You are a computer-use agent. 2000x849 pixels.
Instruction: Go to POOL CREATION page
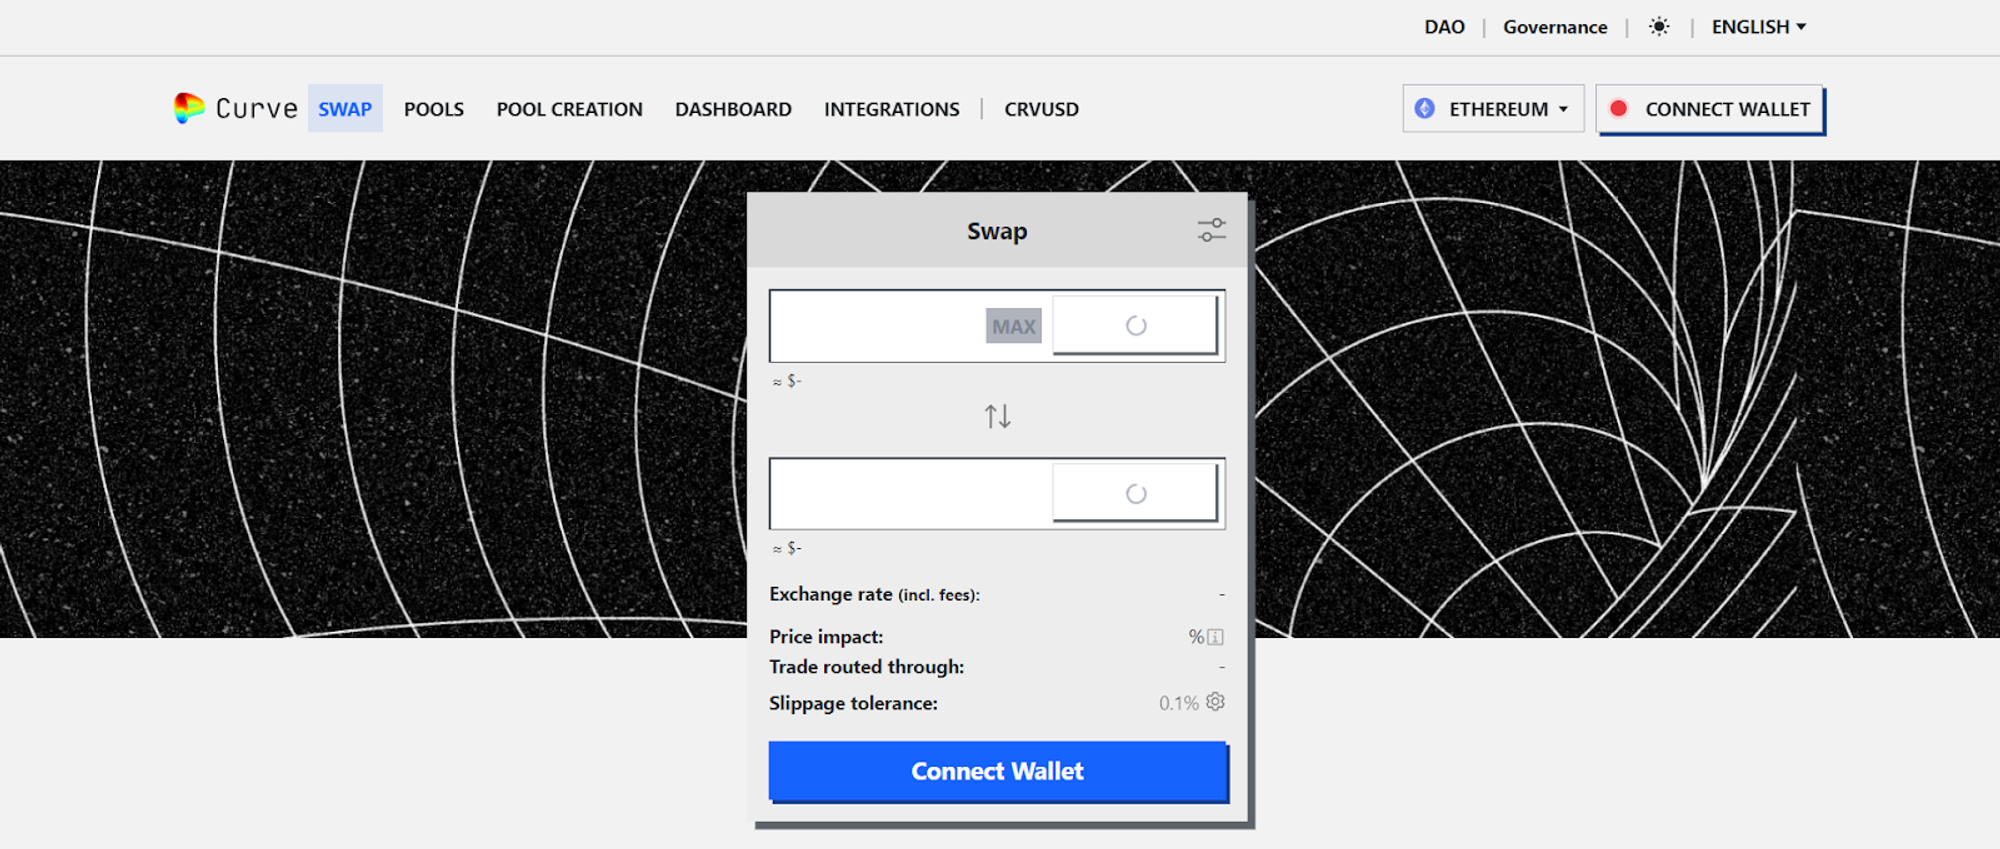click(x=569, y=109)
